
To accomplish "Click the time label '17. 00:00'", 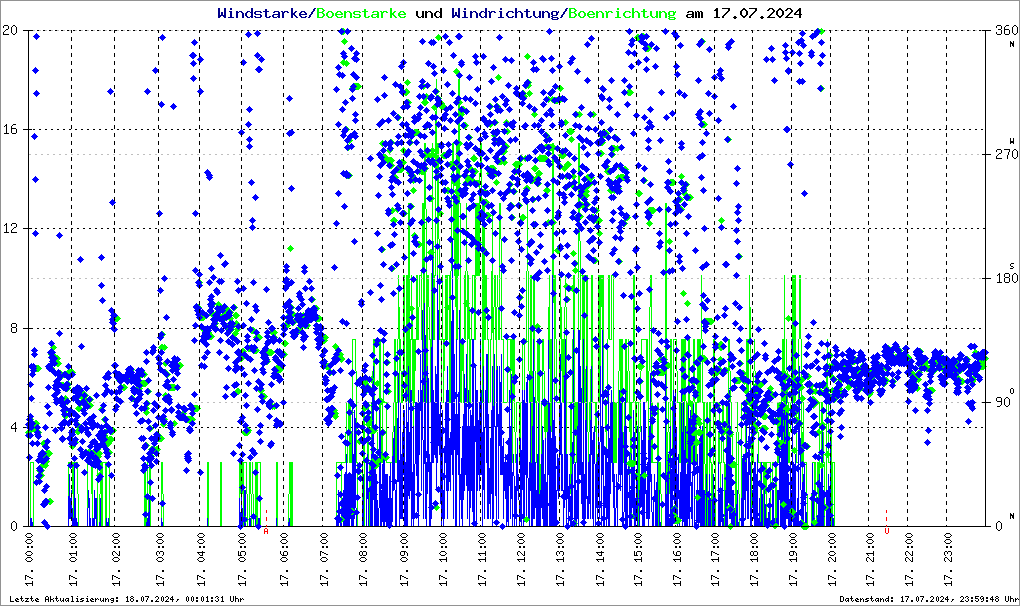I will click(30, 559).
